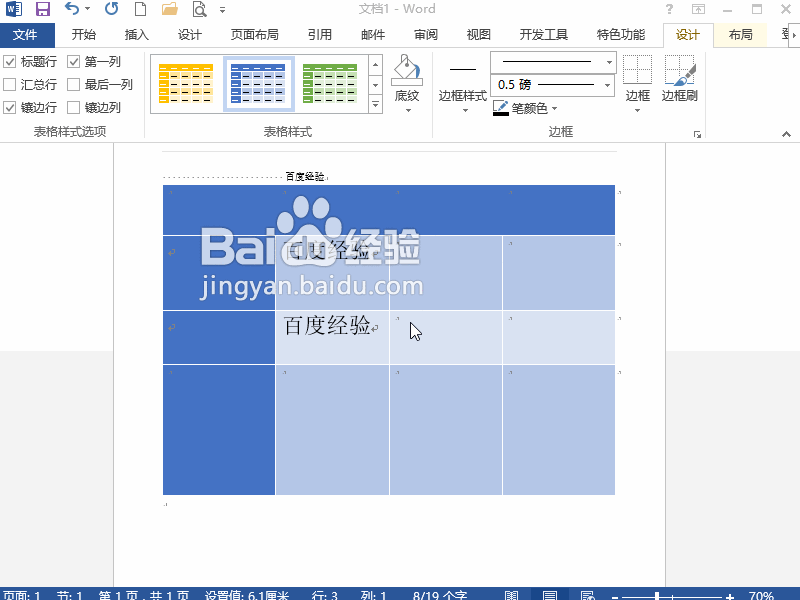800x600 pixels.
Task: Open the line style dropdown
Action: 609,62
